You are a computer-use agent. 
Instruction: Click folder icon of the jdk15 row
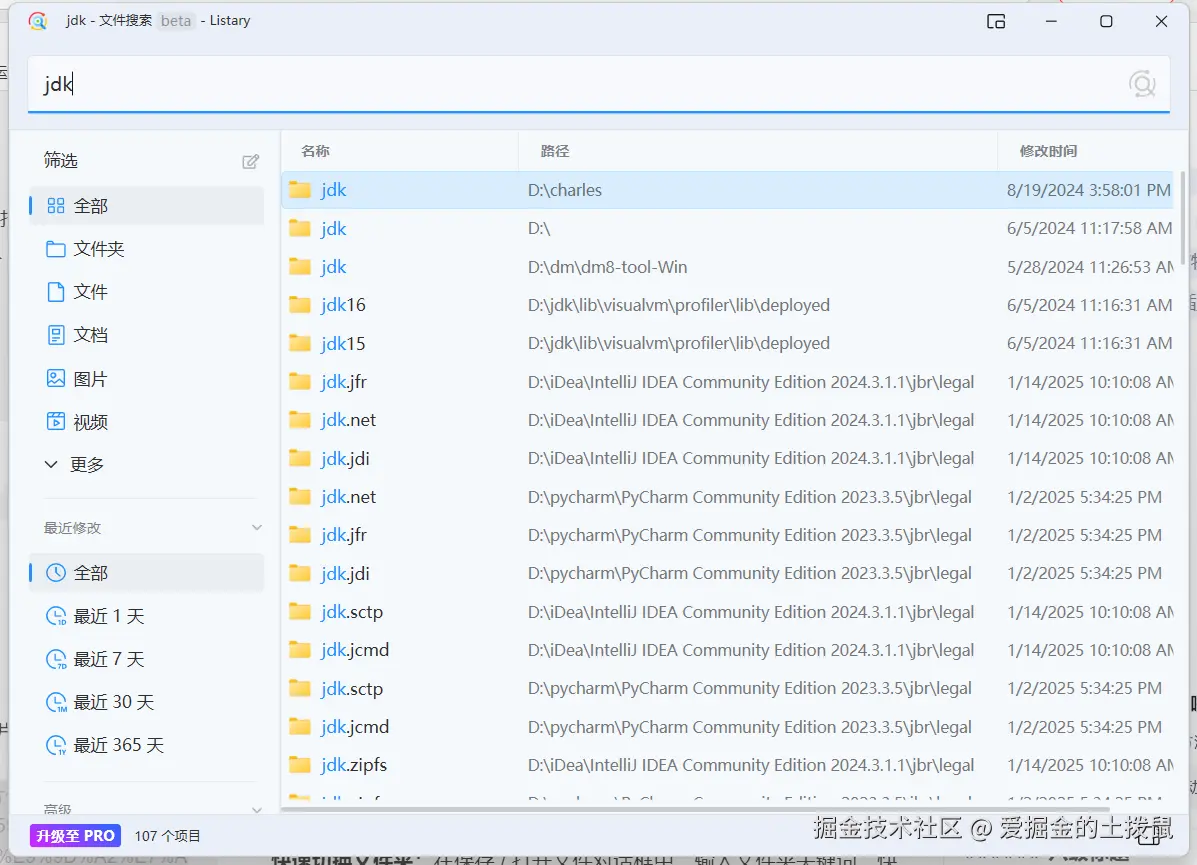[300, 343]
